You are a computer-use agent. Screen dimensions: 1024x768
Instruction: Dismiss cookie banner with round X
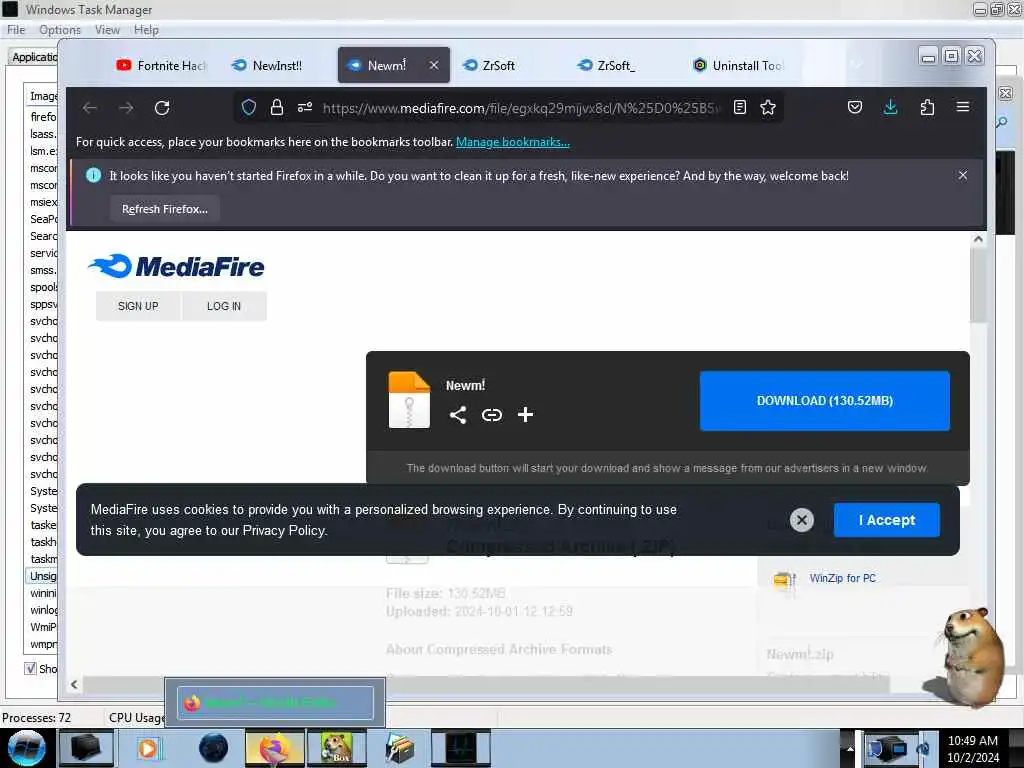(802, 520)
